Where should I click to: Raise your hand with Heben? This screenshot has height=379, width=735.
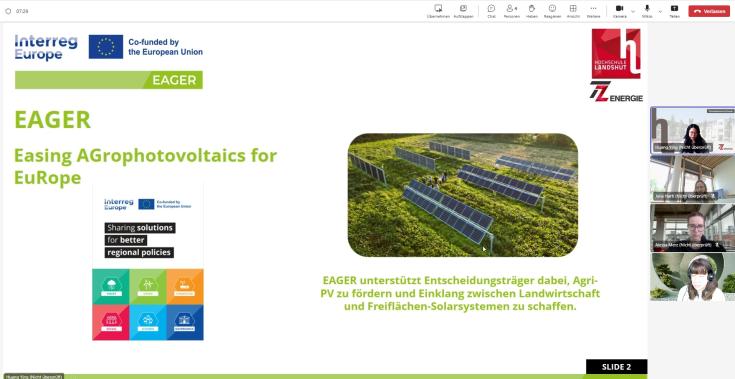(x=532, y=11)
